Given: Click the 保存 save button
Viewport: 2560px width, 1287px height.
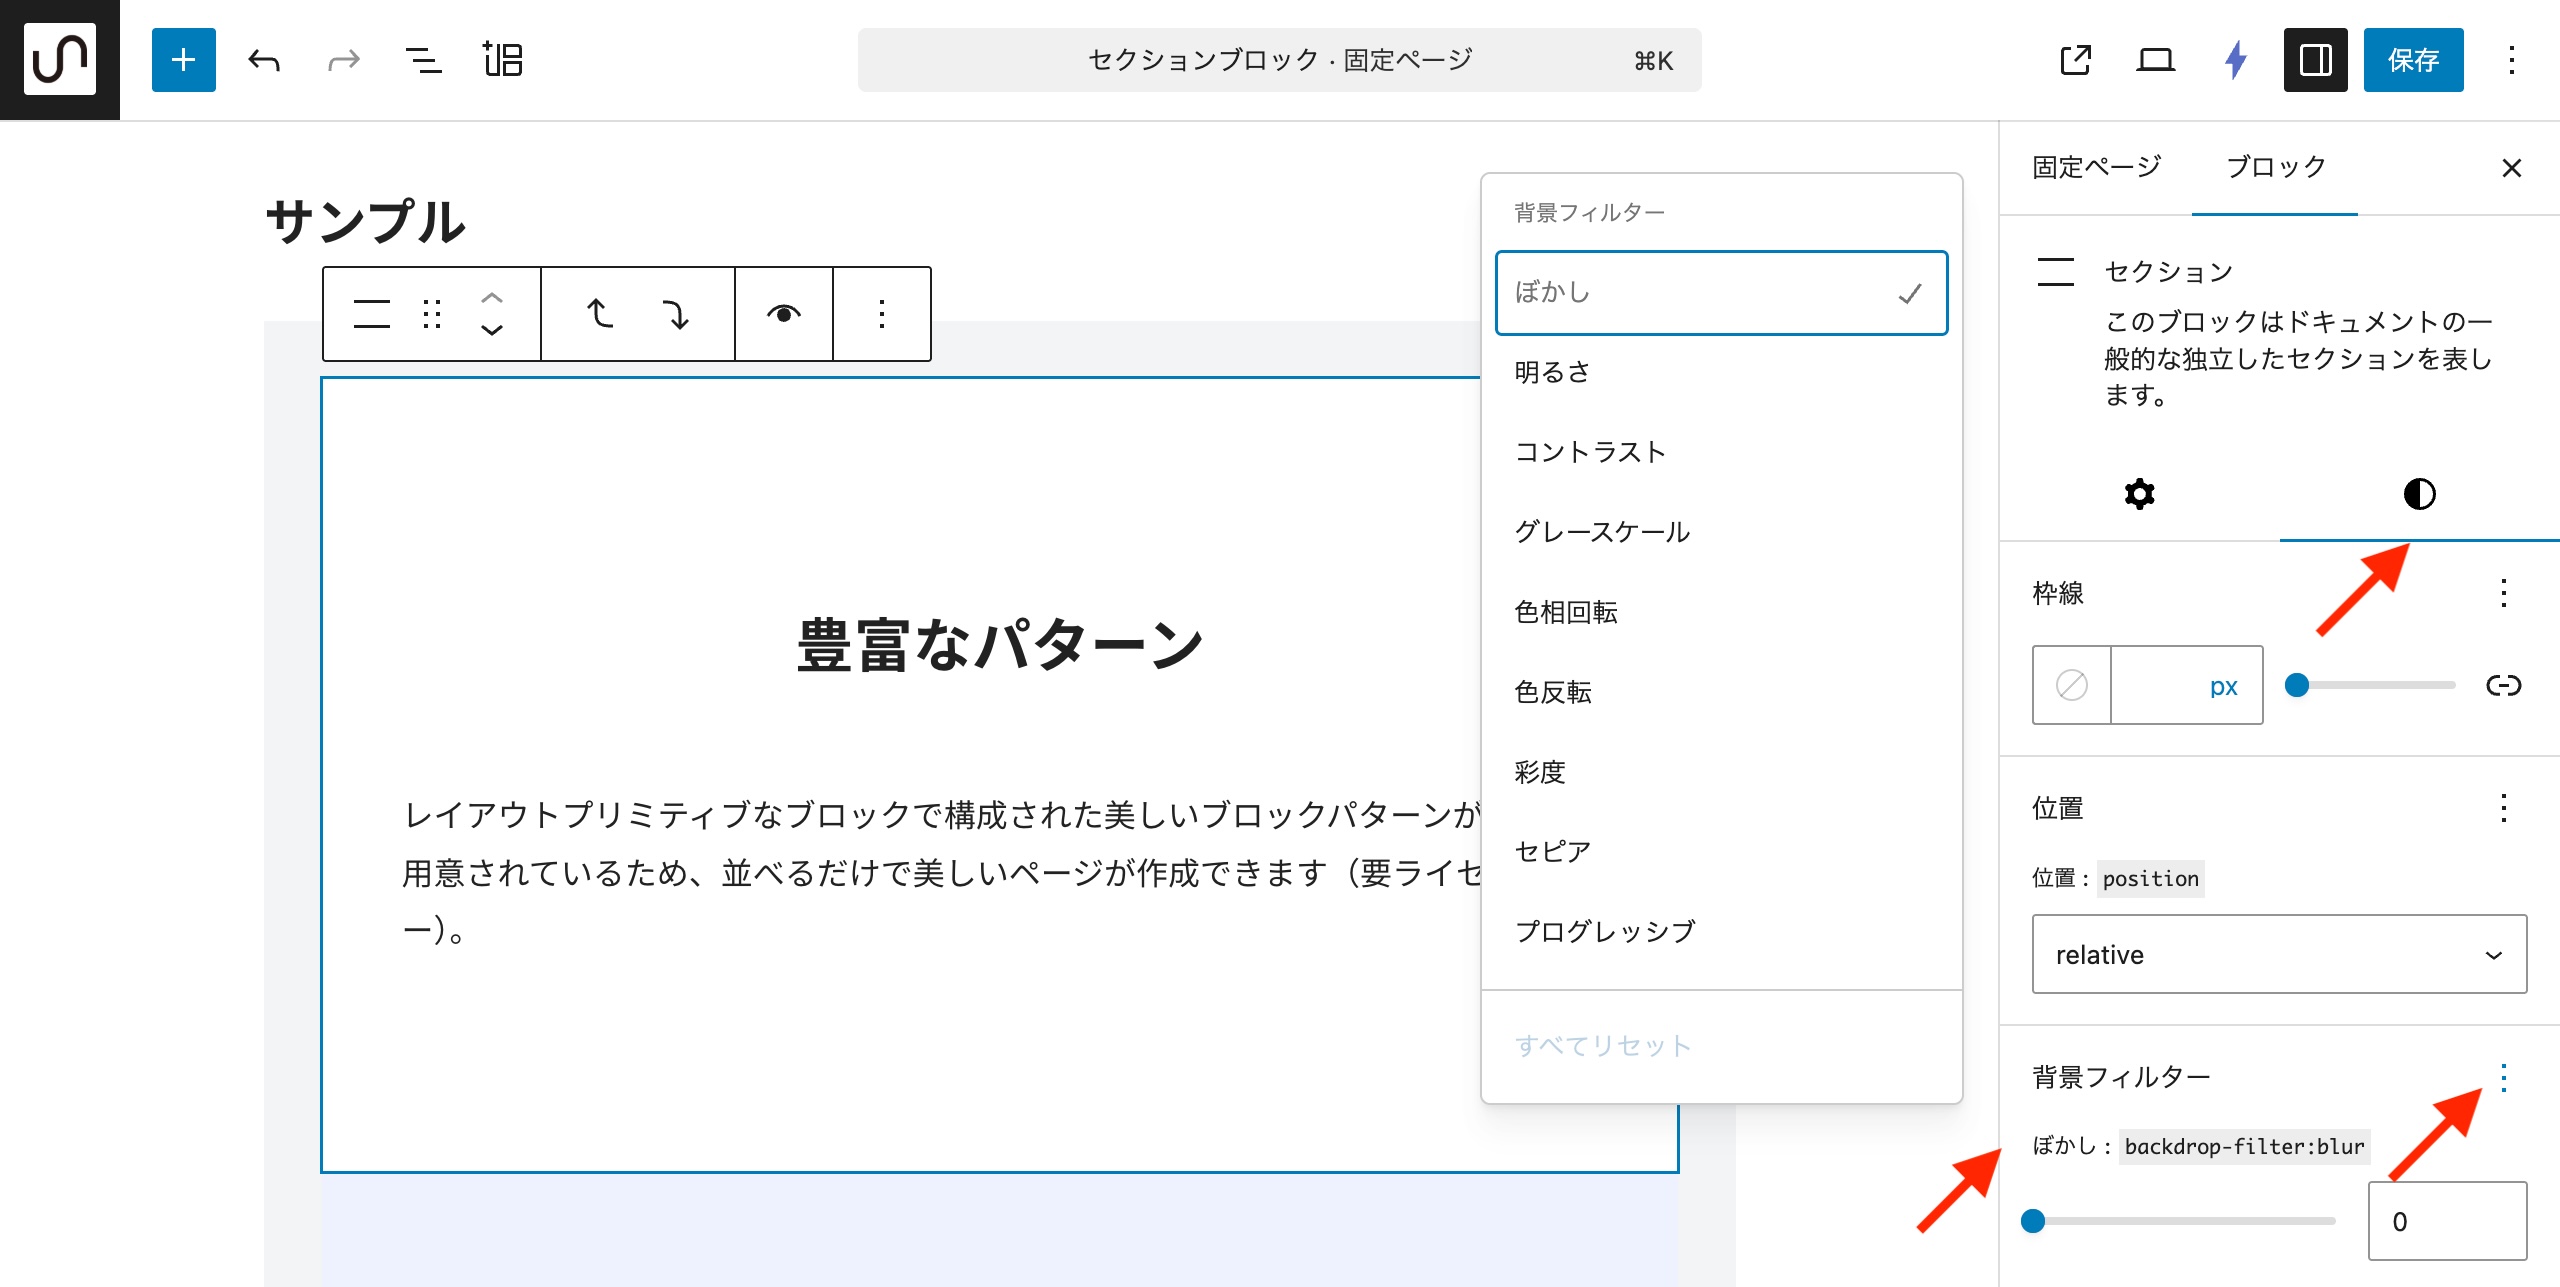Looking at the screenshot, I should (x=2412, y=60).
